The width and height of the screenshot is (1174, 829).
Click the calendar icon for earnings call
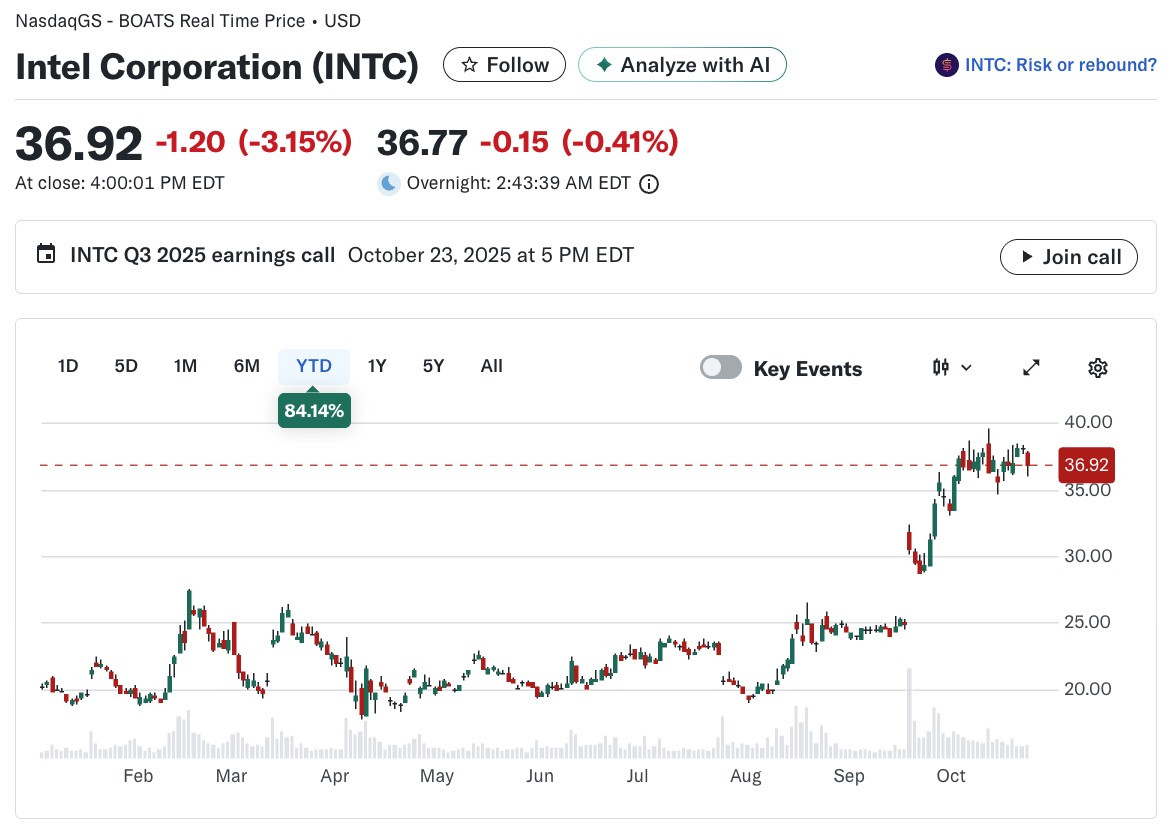click(46, 254)
